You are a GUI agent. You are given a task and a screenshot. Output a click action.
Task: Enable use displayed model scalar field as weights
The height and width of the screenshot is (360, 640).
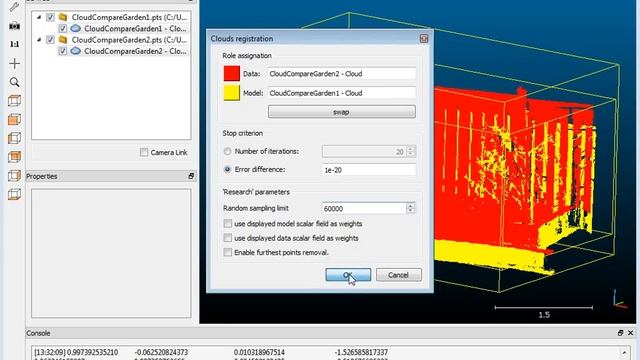coord(228,224)
